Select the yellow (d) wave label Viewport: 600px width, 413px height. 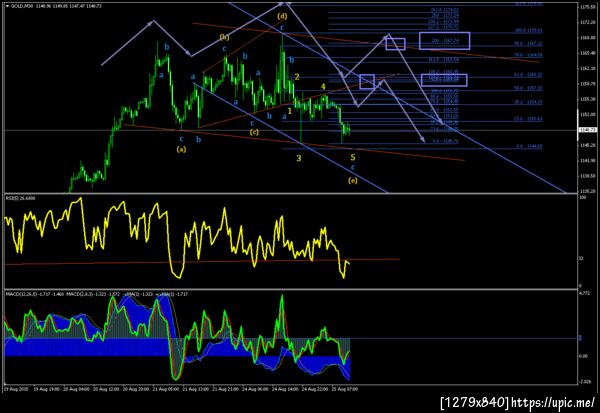[282, 16]
